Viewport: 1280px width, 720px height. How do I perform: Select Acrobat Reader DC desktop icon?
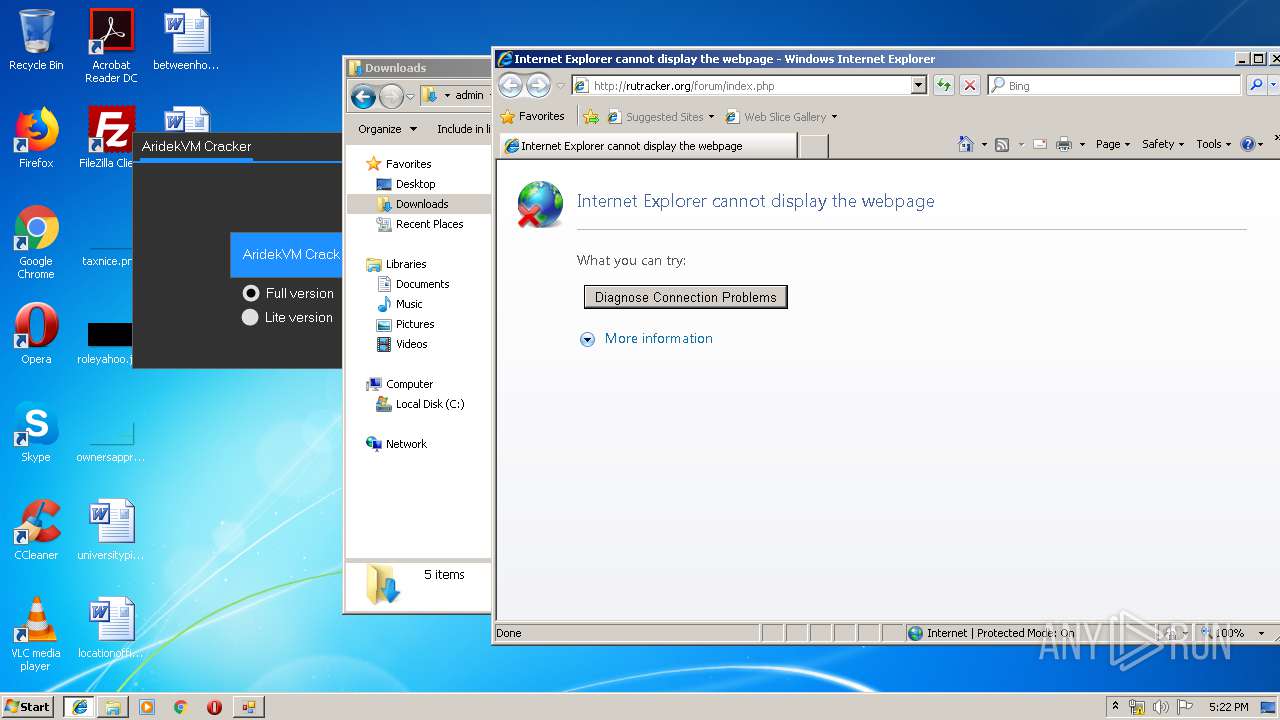[x=111, y=46]
